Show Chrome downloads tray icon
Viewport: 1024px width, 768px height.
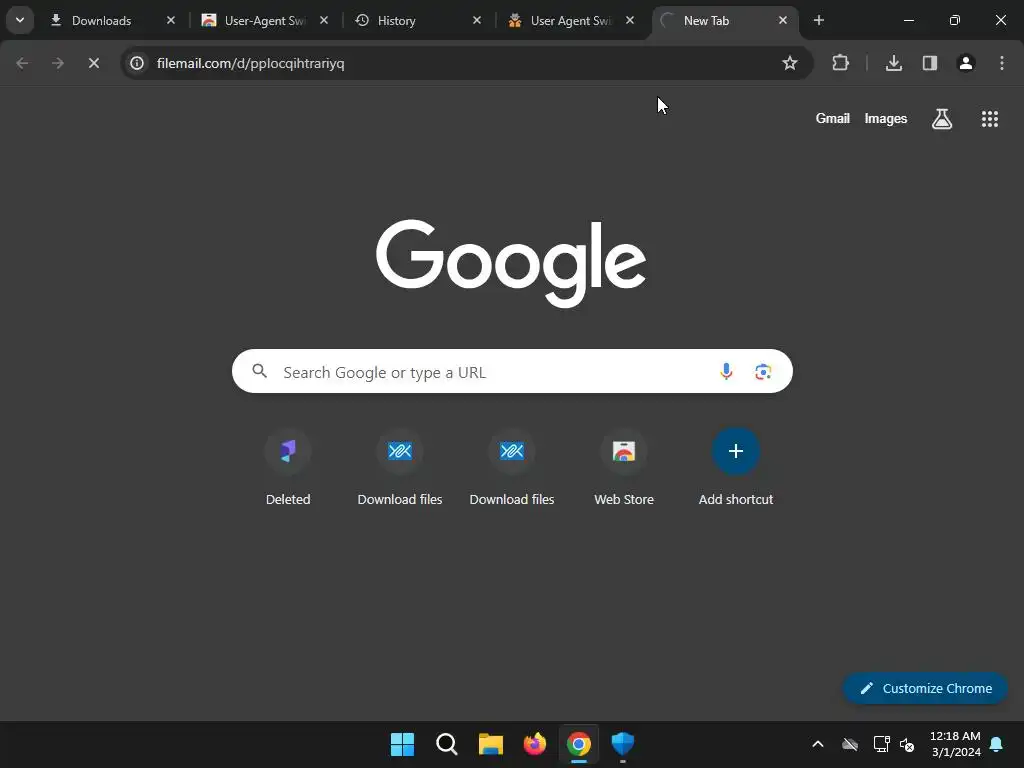(893, 63)
